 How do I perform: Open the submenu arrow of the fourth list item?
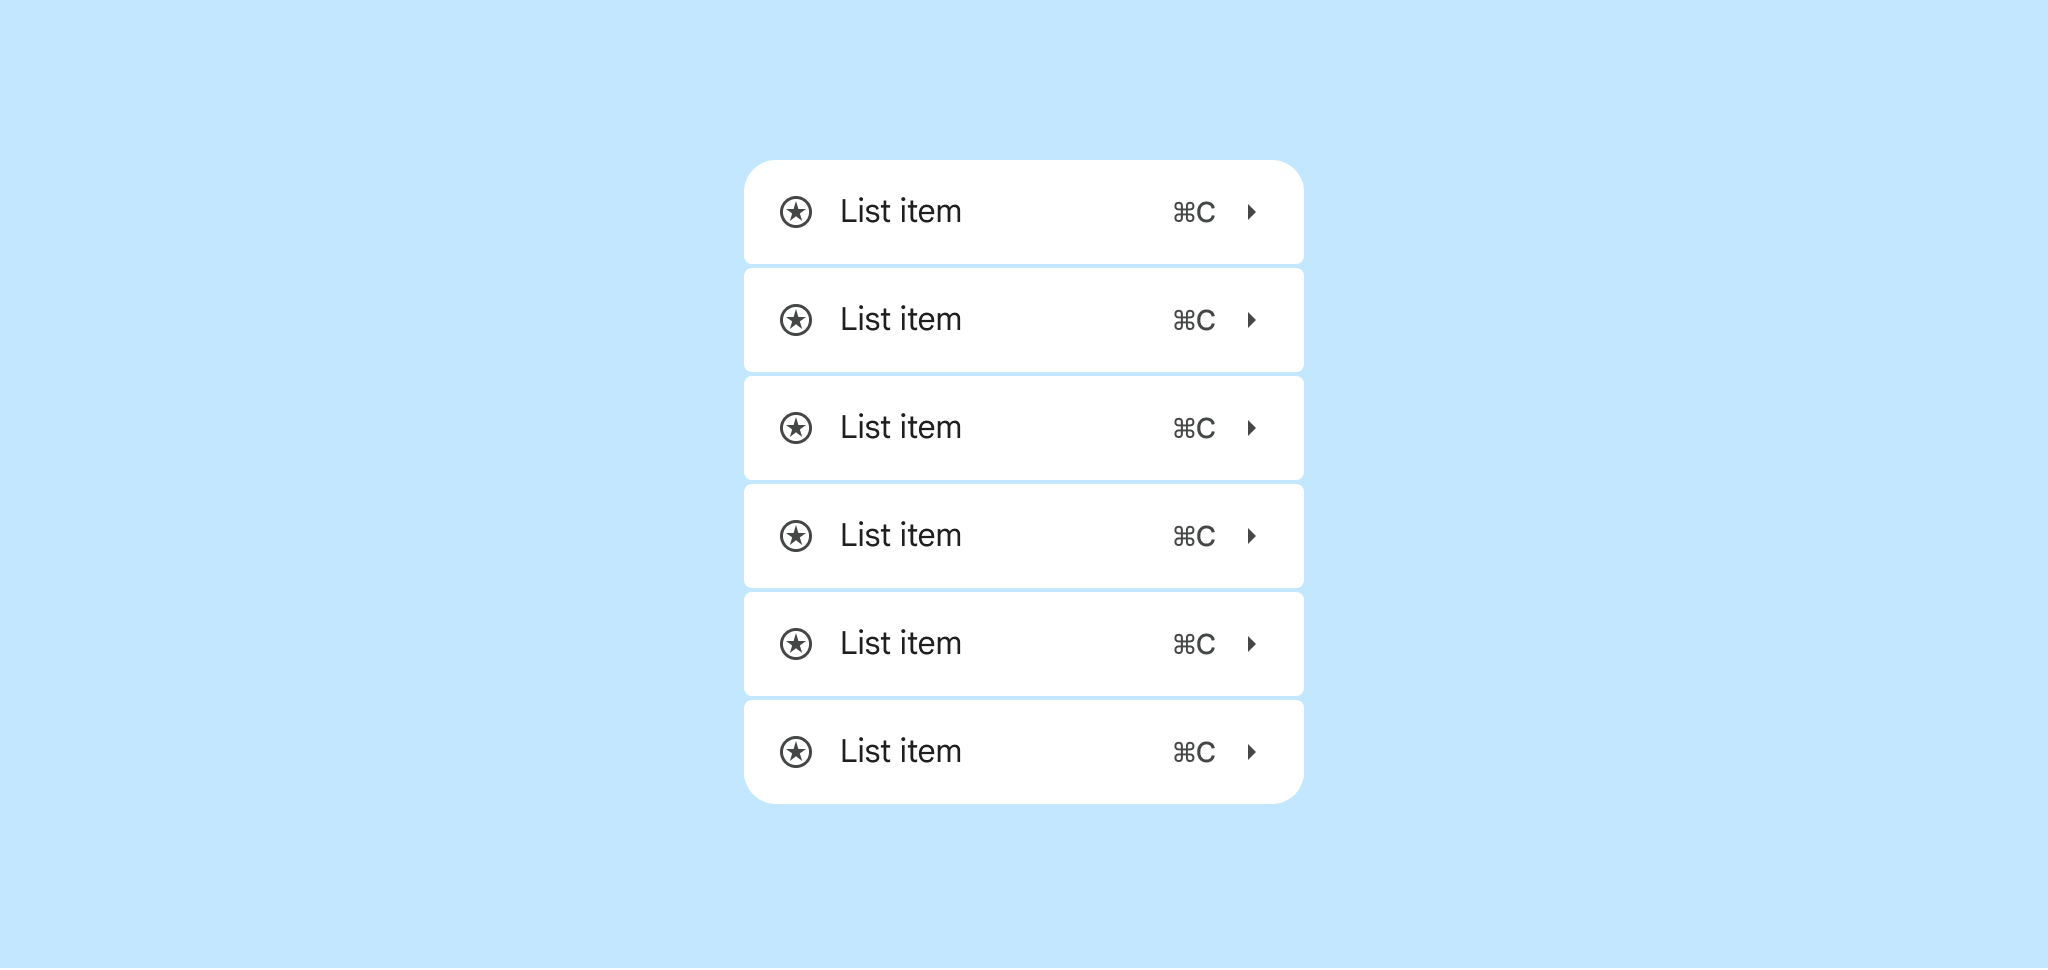pos(1251,536)
